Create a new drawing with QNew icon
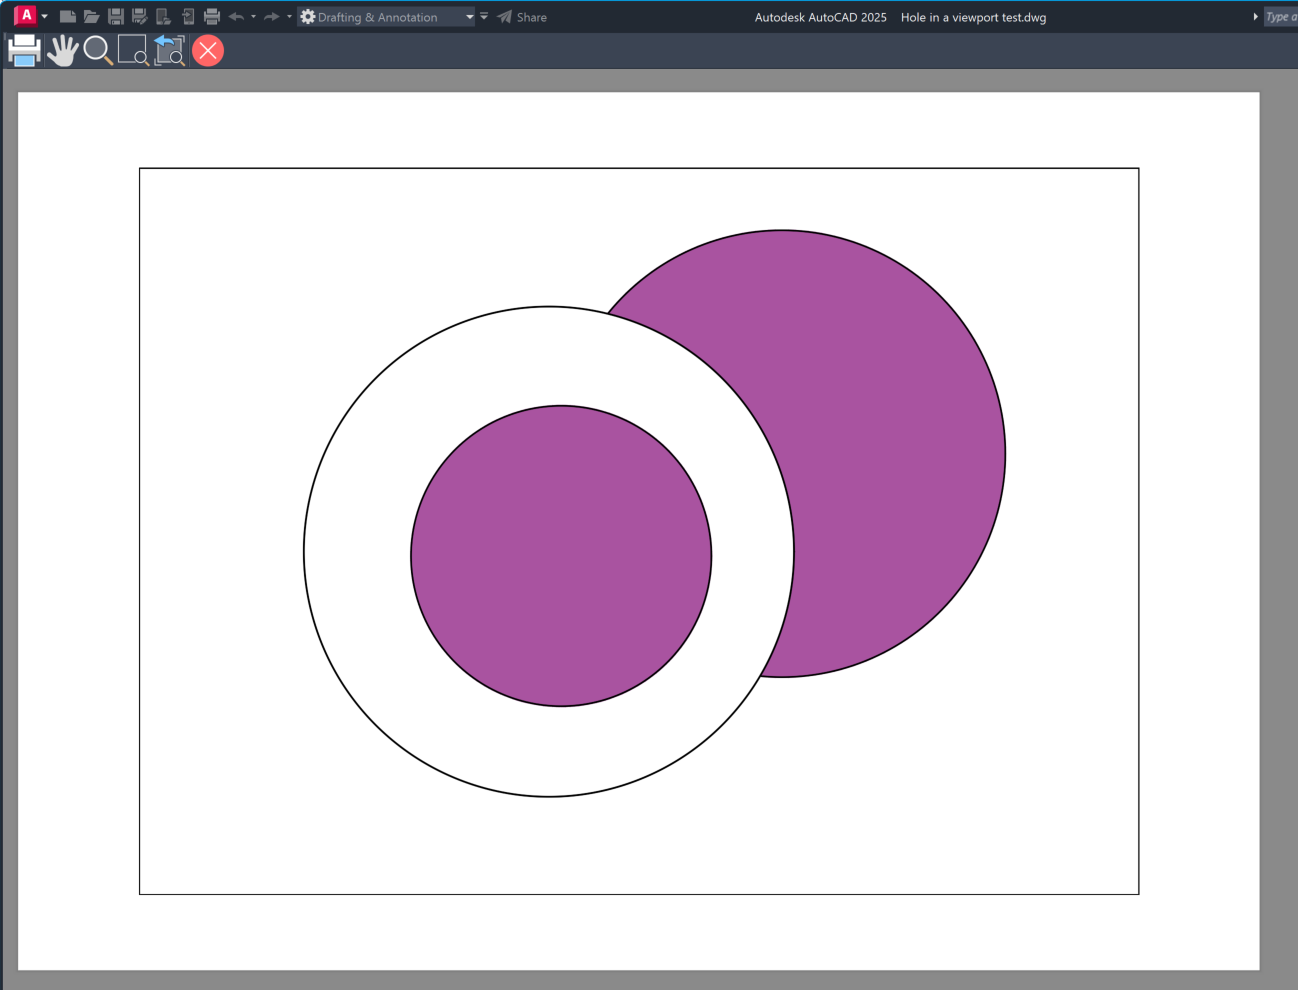The image size is (1298, 990). pyautogui.click(x=67, y=16)
